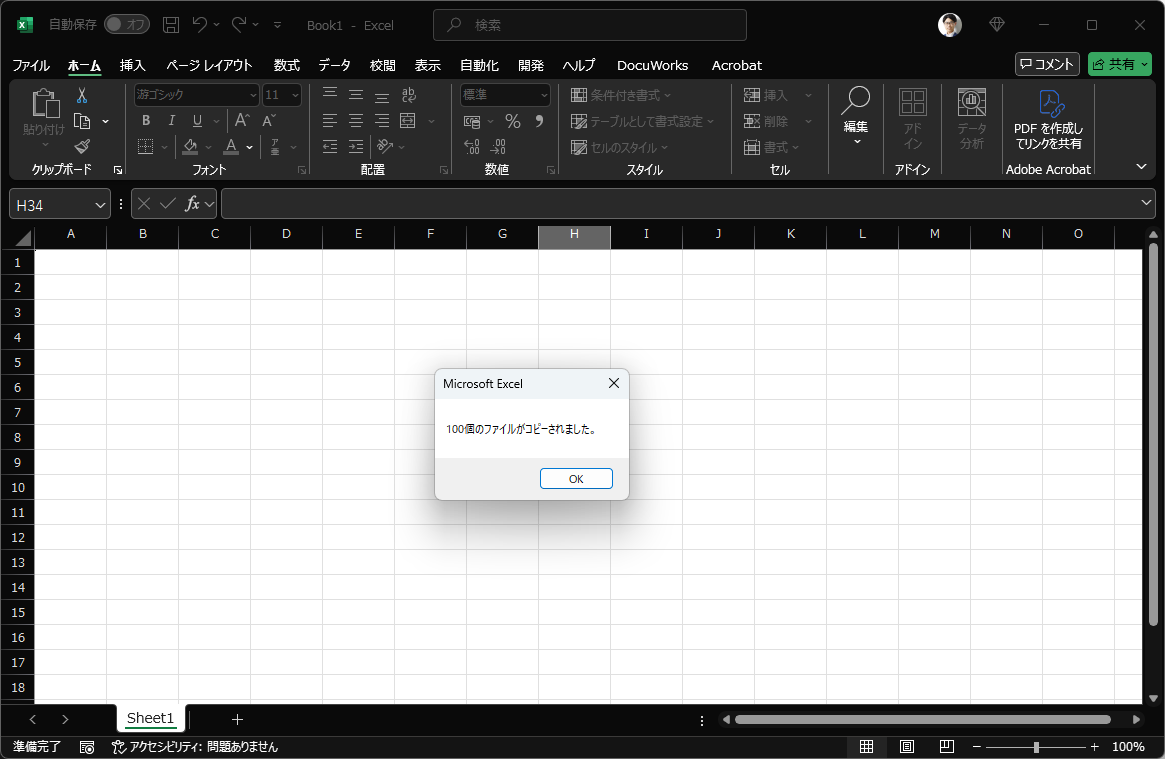The height and width of the screenshot is (759, 1165).
Task: Switch to Page Layout view in status bar
Action: click(x=906, y=746)
